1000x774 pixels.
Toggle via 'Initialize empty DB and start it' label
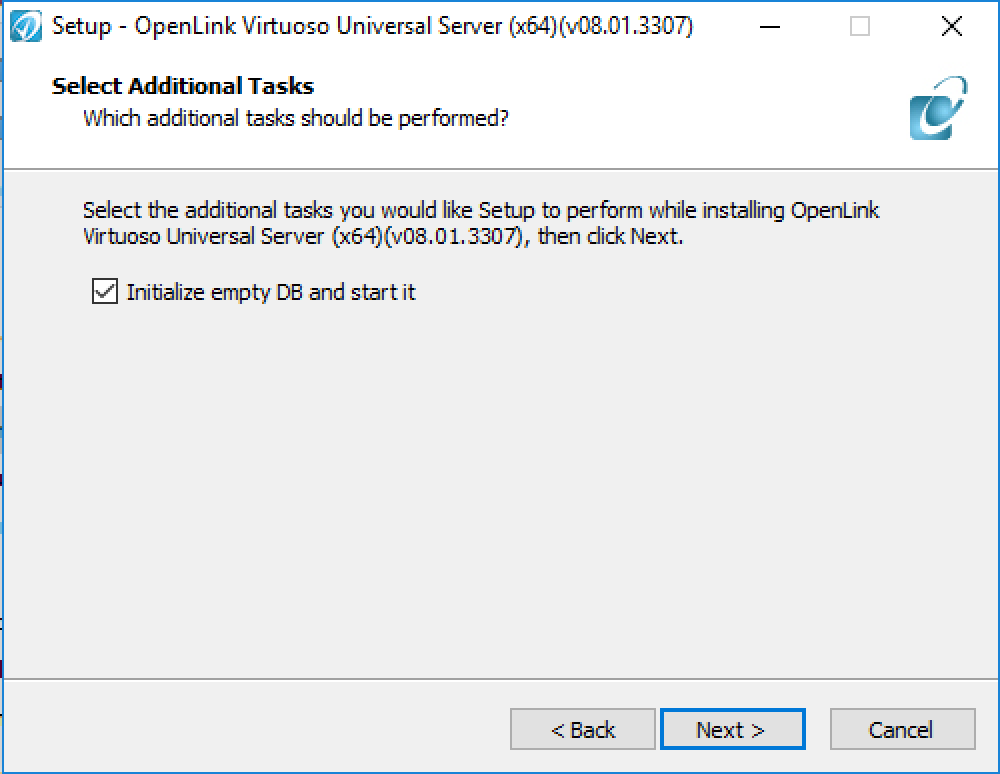[x=271, y=292]
